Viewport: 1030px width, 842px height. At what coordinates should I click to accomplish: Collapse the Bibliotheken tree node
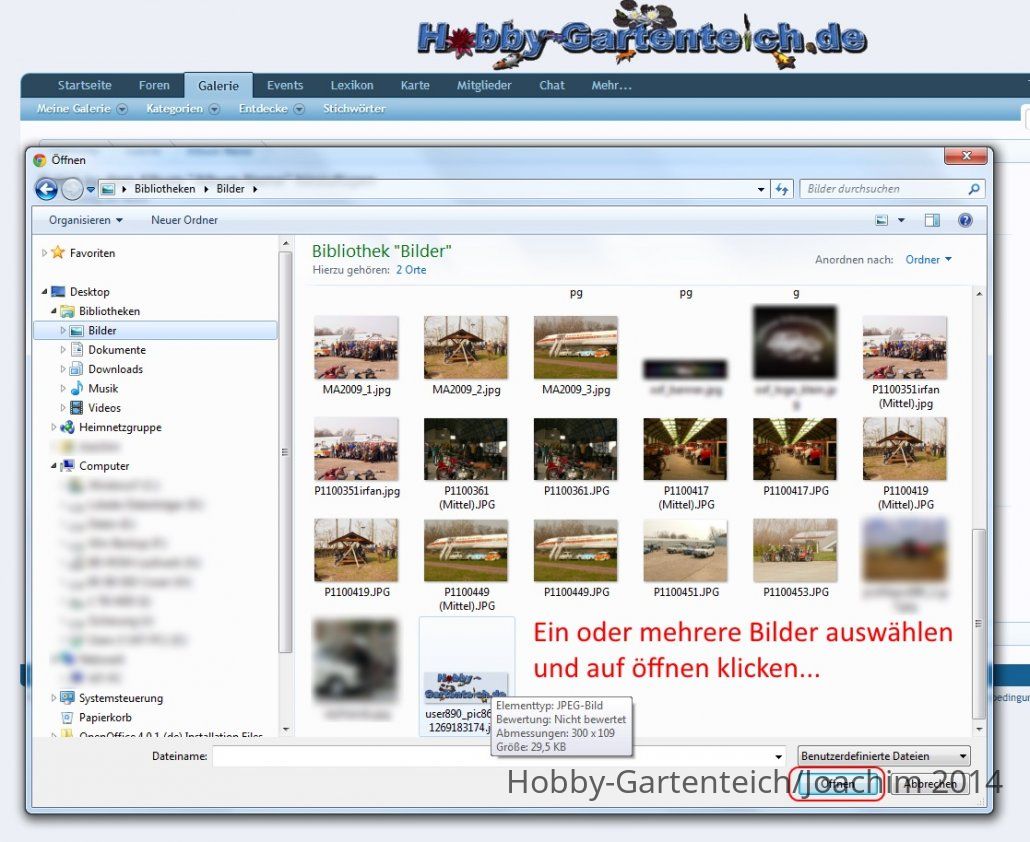(x=53, y=311)
